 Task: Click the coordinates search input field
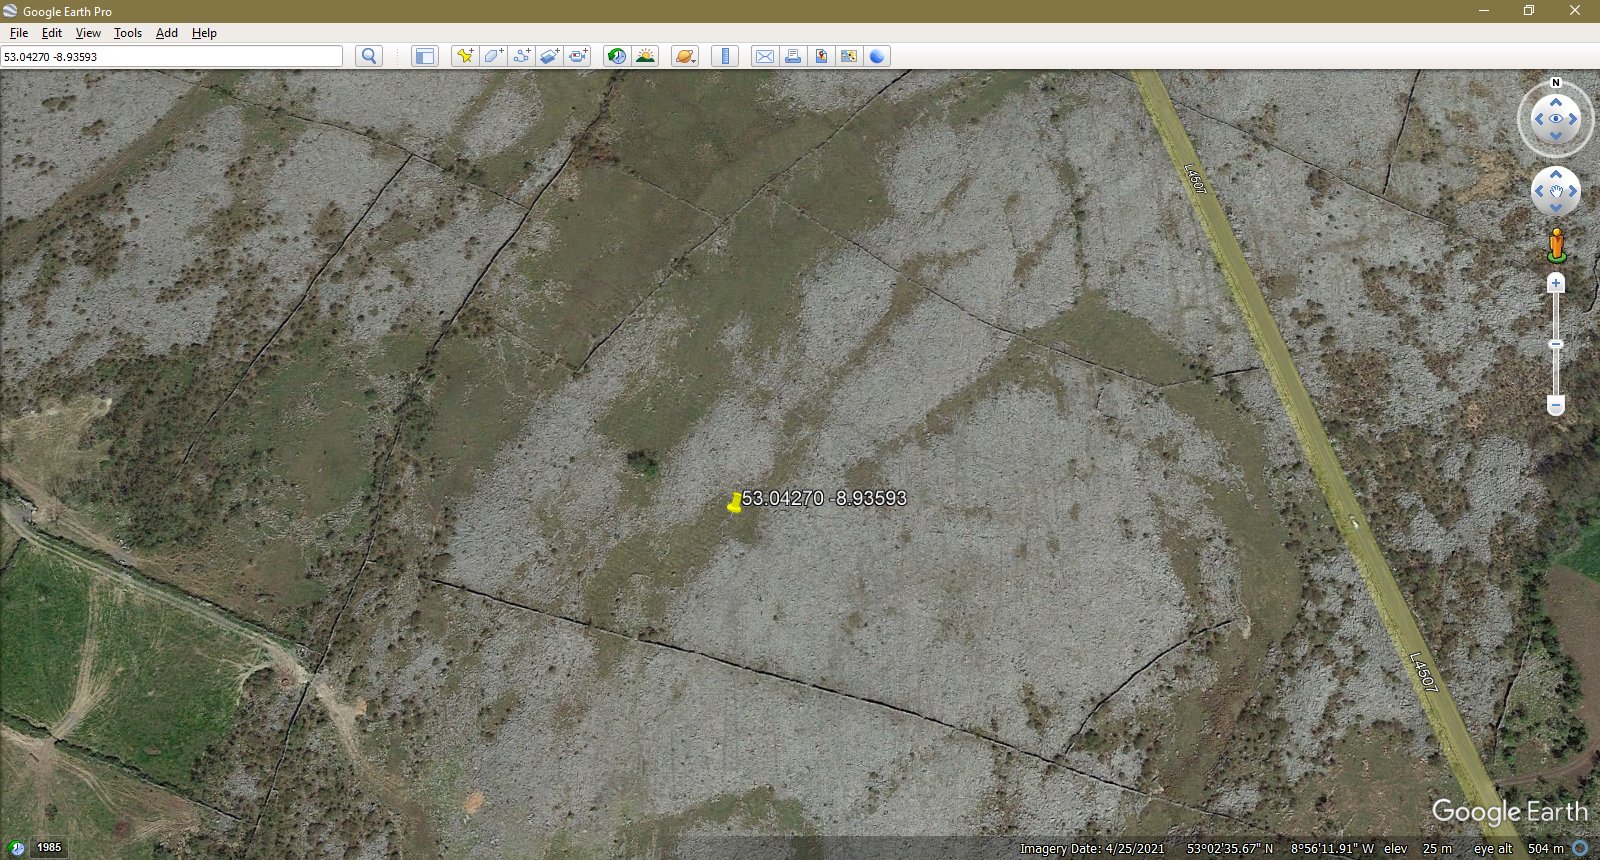coord(172,57)
